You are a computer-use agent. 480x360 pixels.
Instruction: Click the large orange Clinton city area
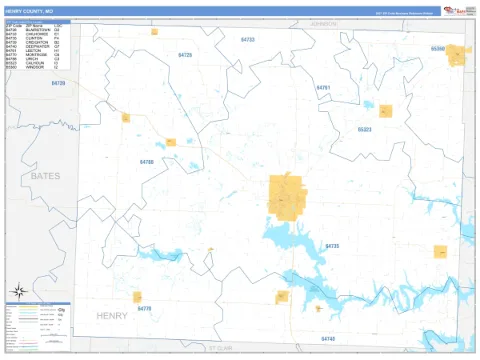(x=287, y=197)
